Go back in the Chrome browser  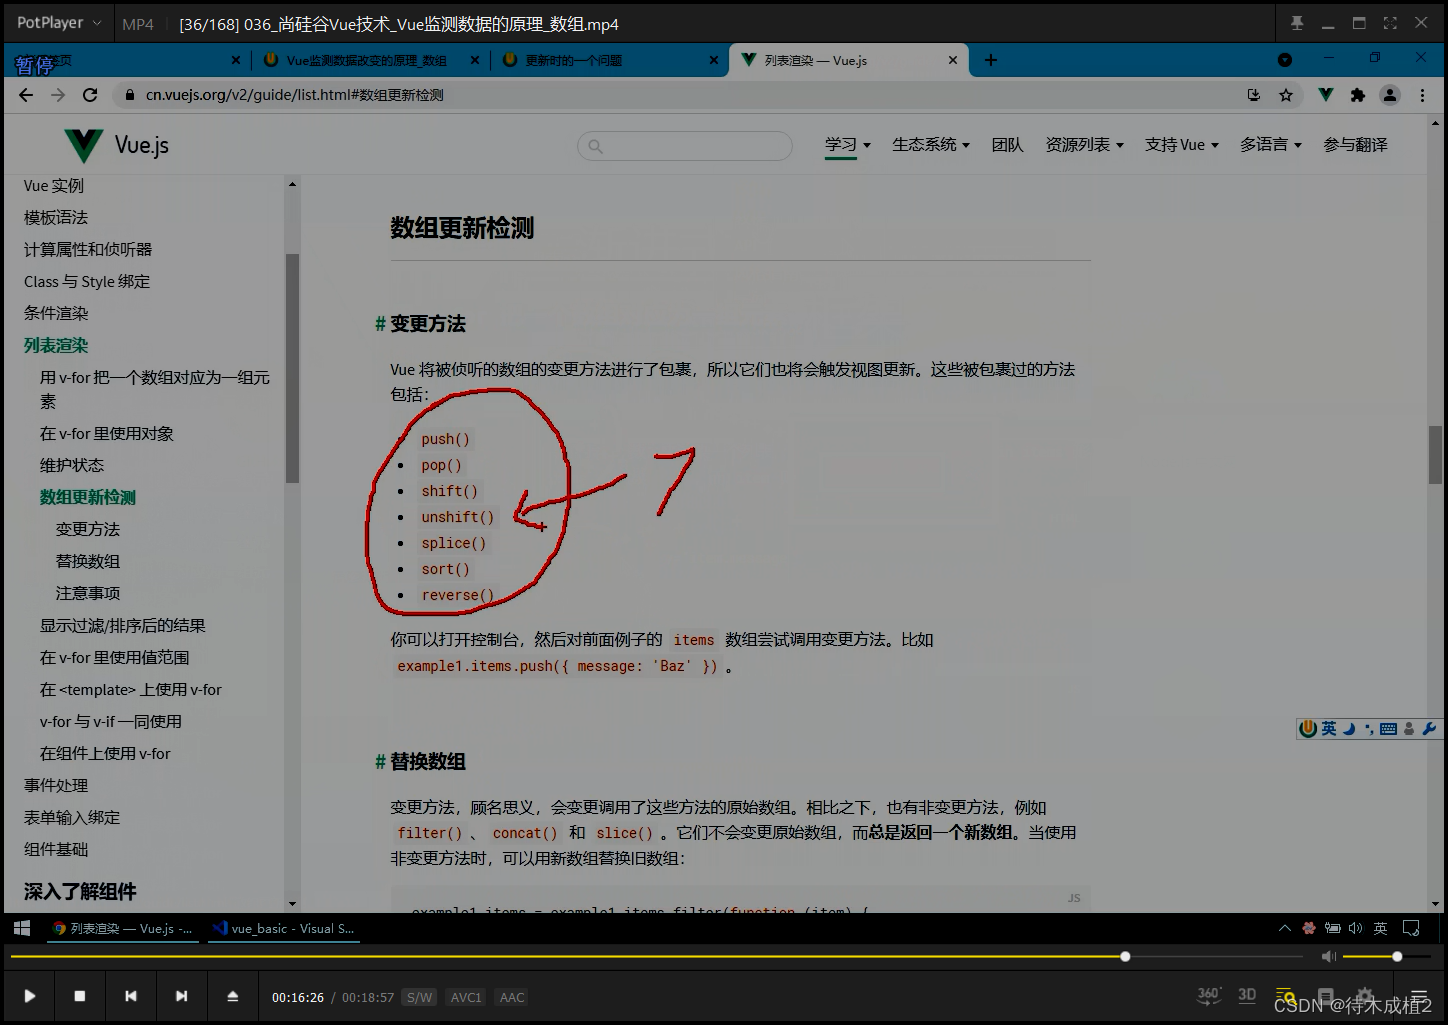(27, 95)
